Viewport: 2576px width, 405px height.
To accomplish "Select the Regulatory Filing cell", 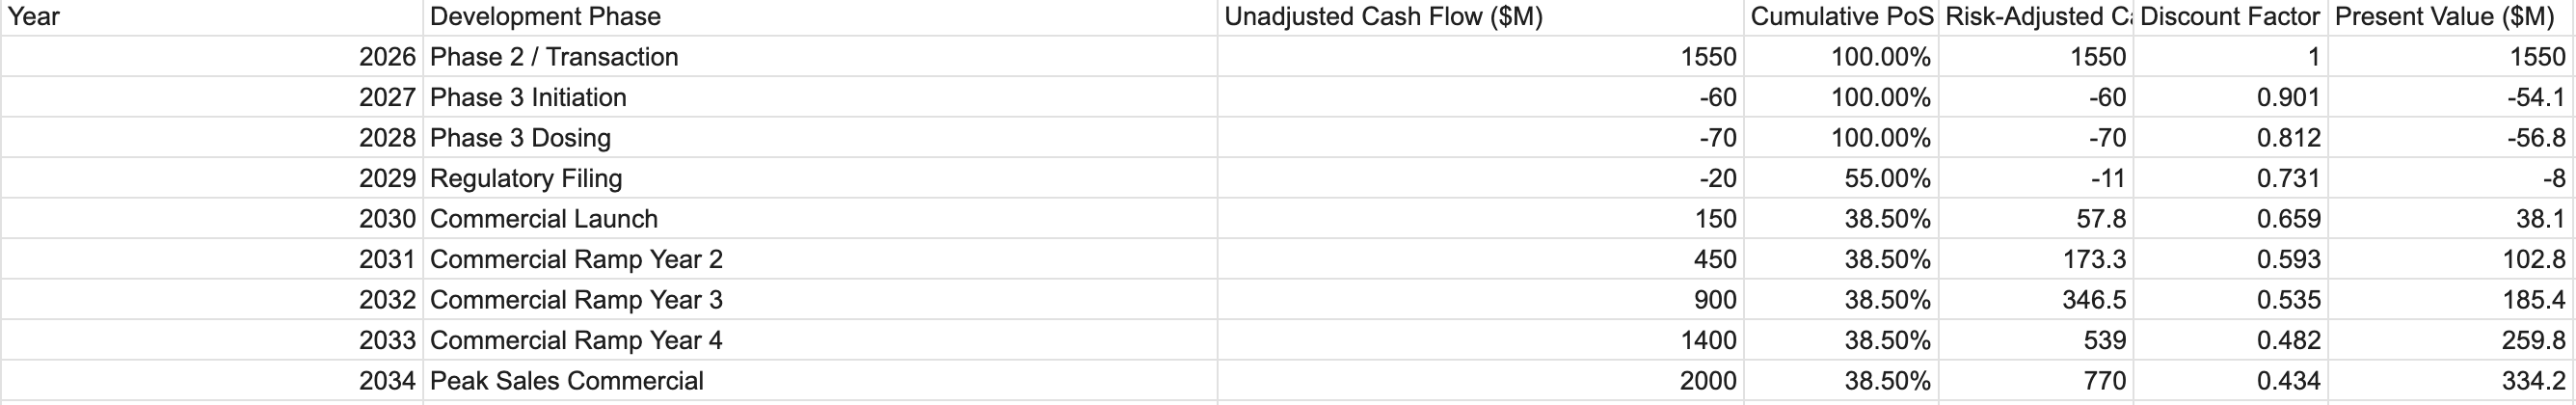I will (x=819, y=178).
